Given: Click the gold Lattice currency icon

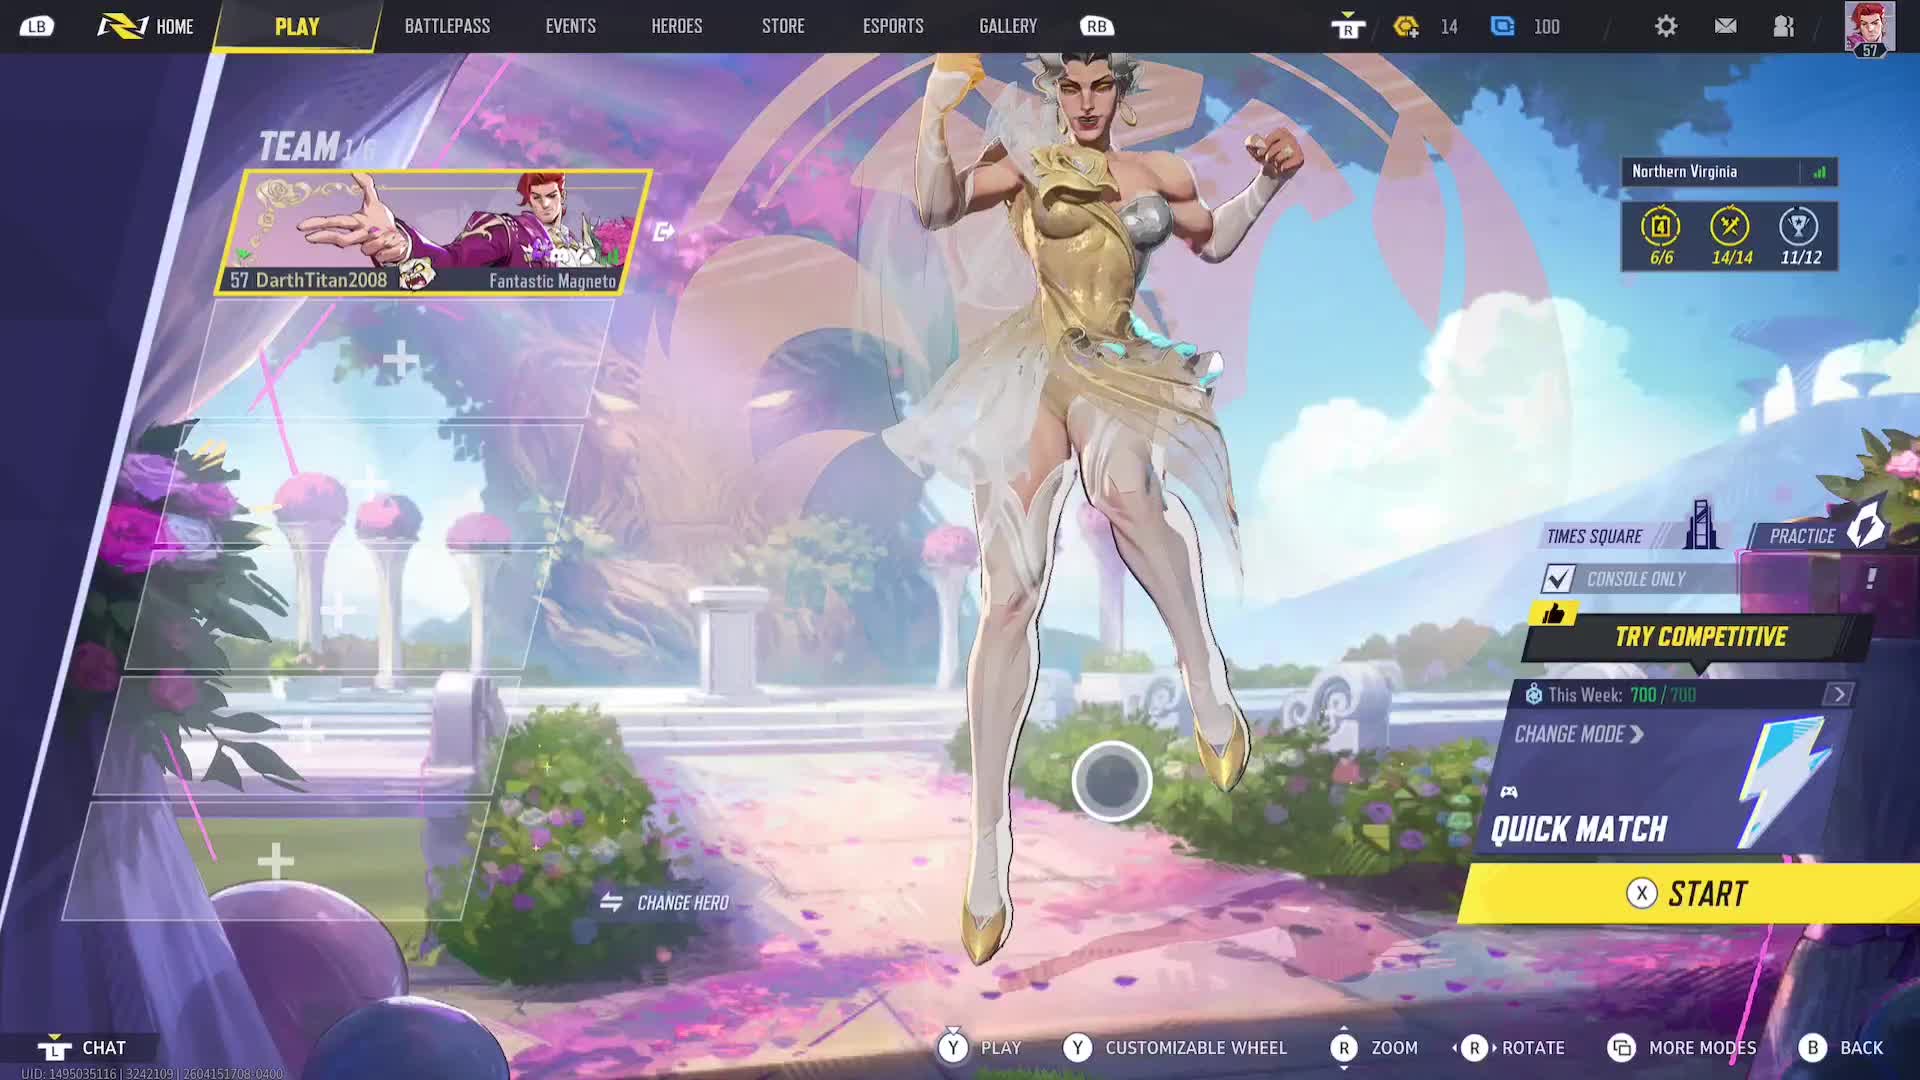Looking at the screenshot, I should pyautogui.click(x=1406, y=27).
